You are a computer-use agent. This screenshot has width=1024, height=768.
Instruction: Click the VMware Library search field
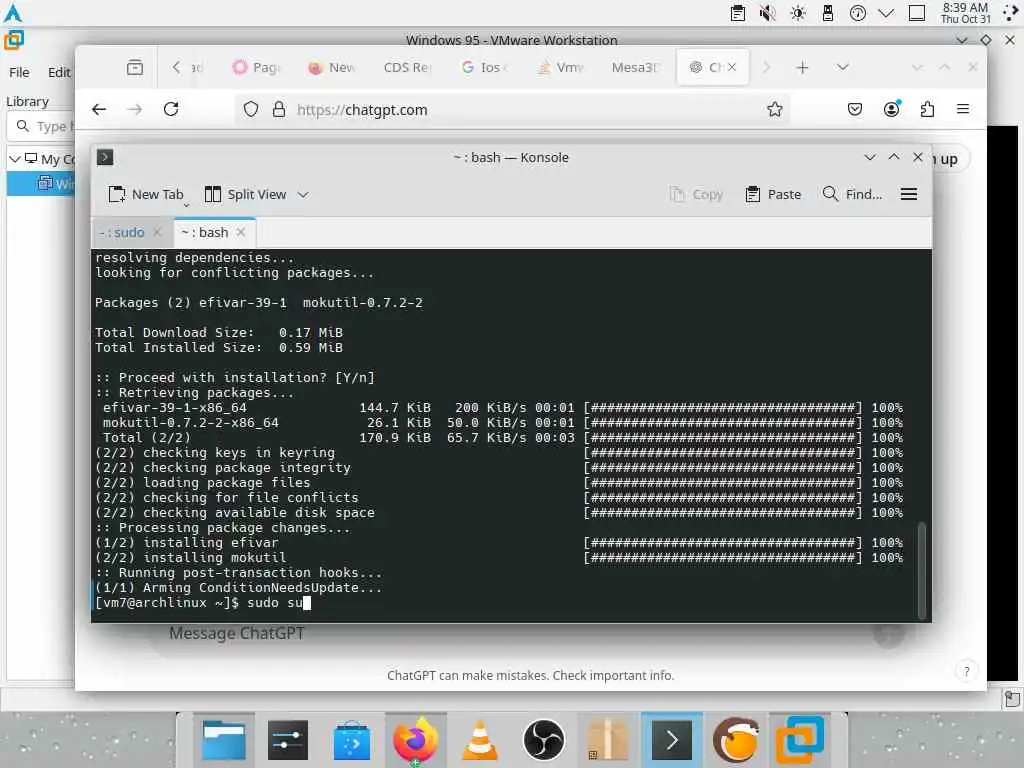pyautogui.click(x=42, y=126)
